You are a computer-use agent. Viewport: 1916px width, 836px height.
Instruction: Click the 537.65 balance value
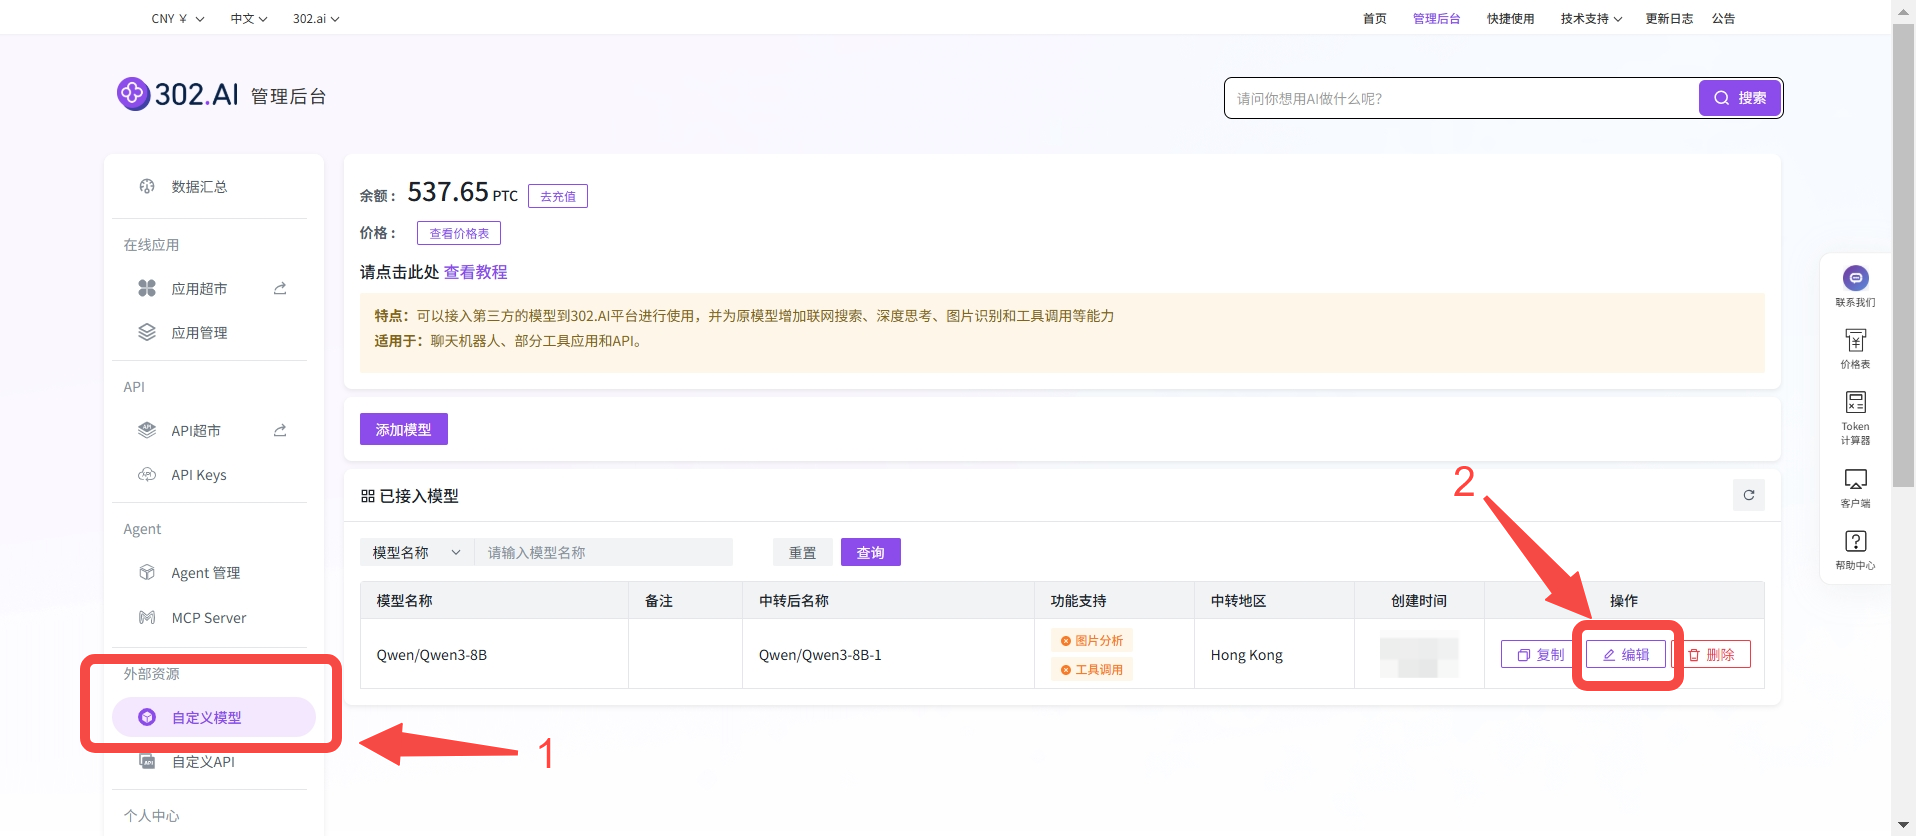coord(448,192)
